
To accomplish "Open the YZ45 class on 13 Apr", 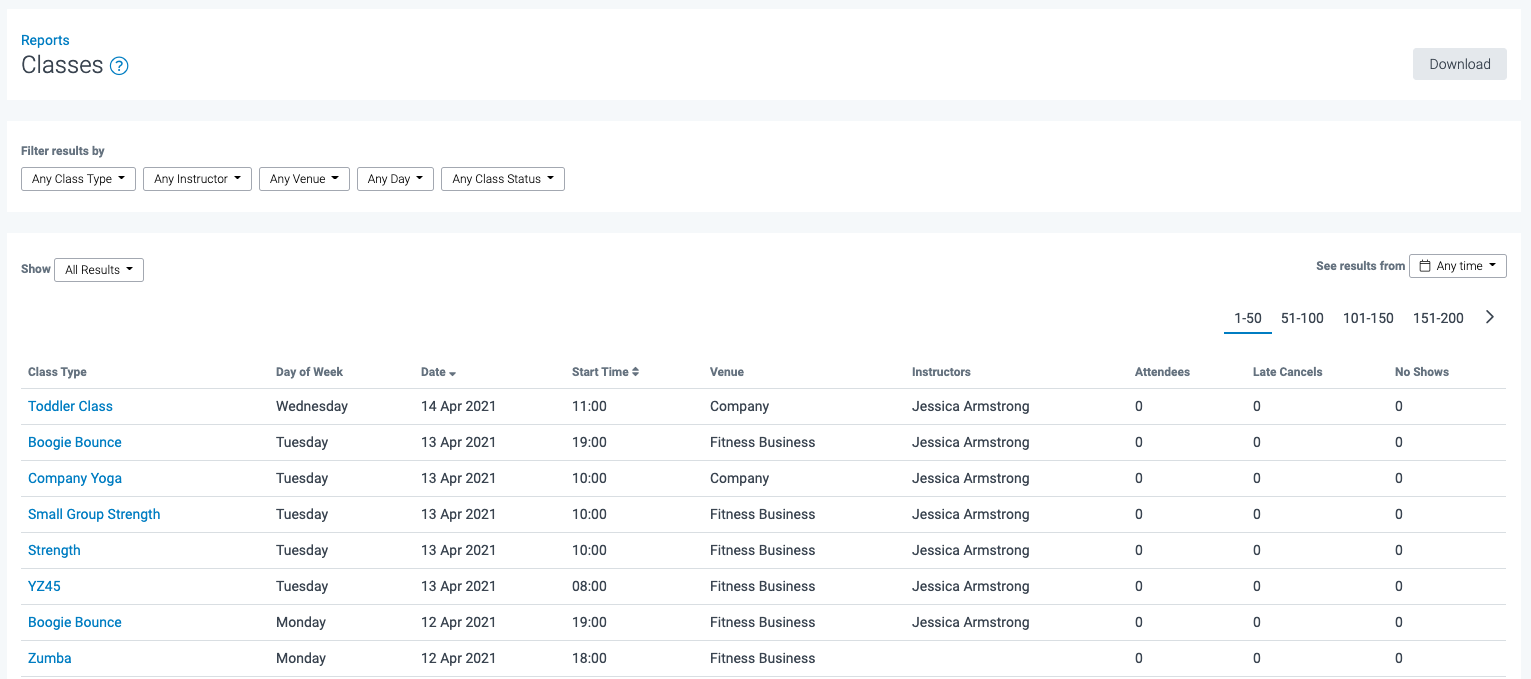I will click(44, 586).
